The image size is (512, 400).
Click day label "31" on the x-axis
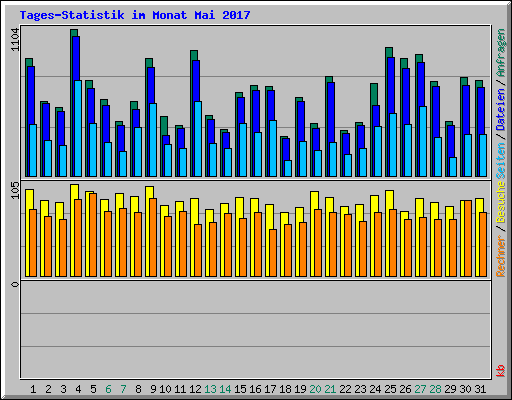(x=480, y=389)
